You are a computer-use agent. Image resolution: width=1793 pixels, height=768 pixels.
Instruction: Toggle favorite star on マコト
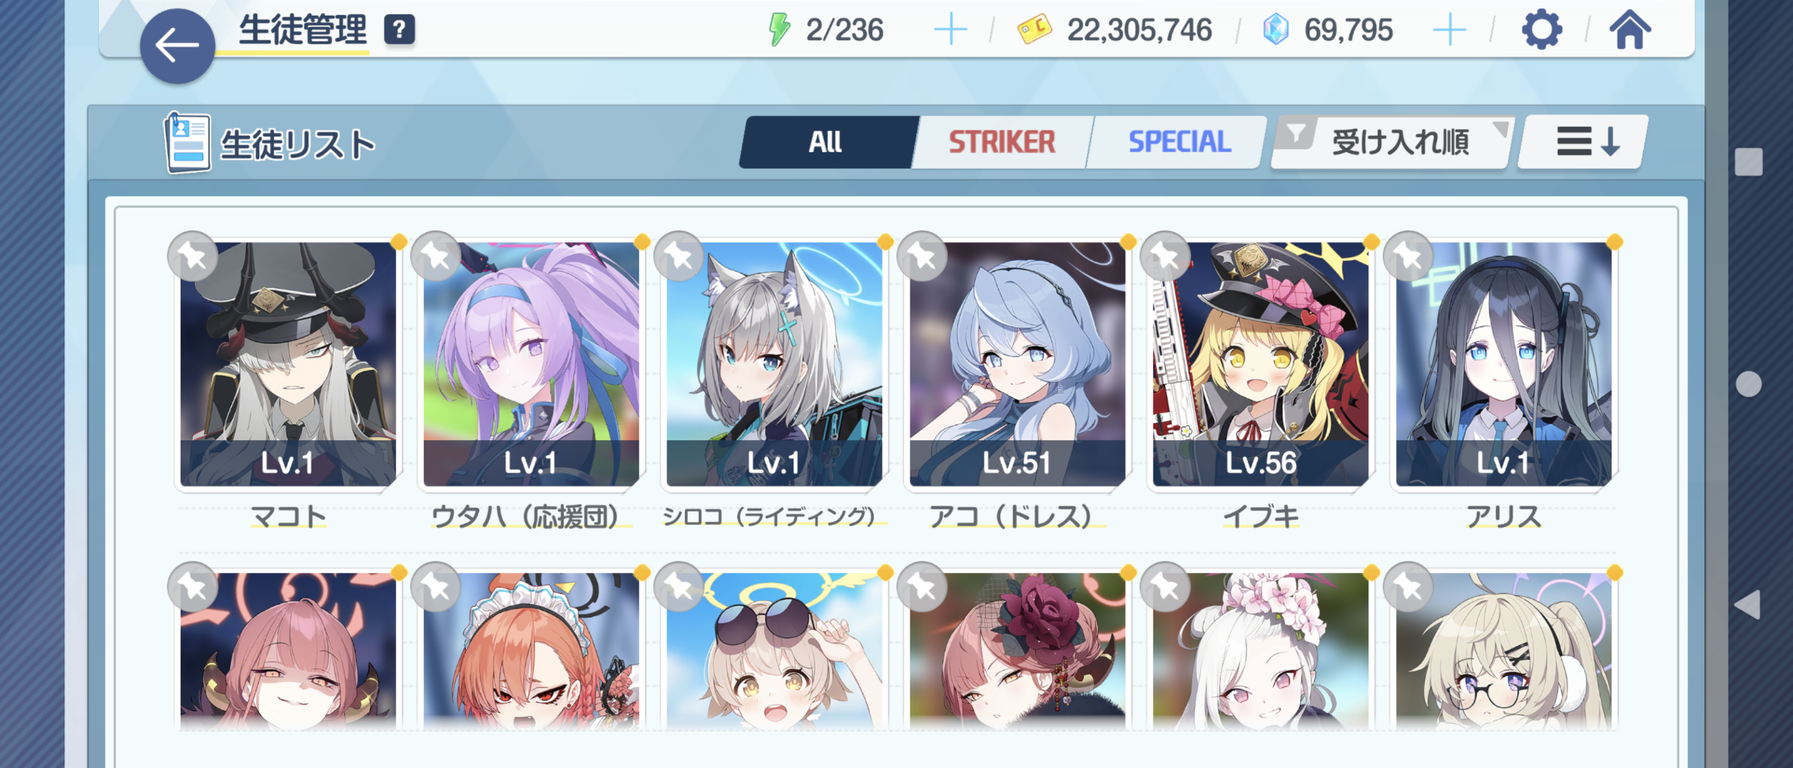[193, 256]
